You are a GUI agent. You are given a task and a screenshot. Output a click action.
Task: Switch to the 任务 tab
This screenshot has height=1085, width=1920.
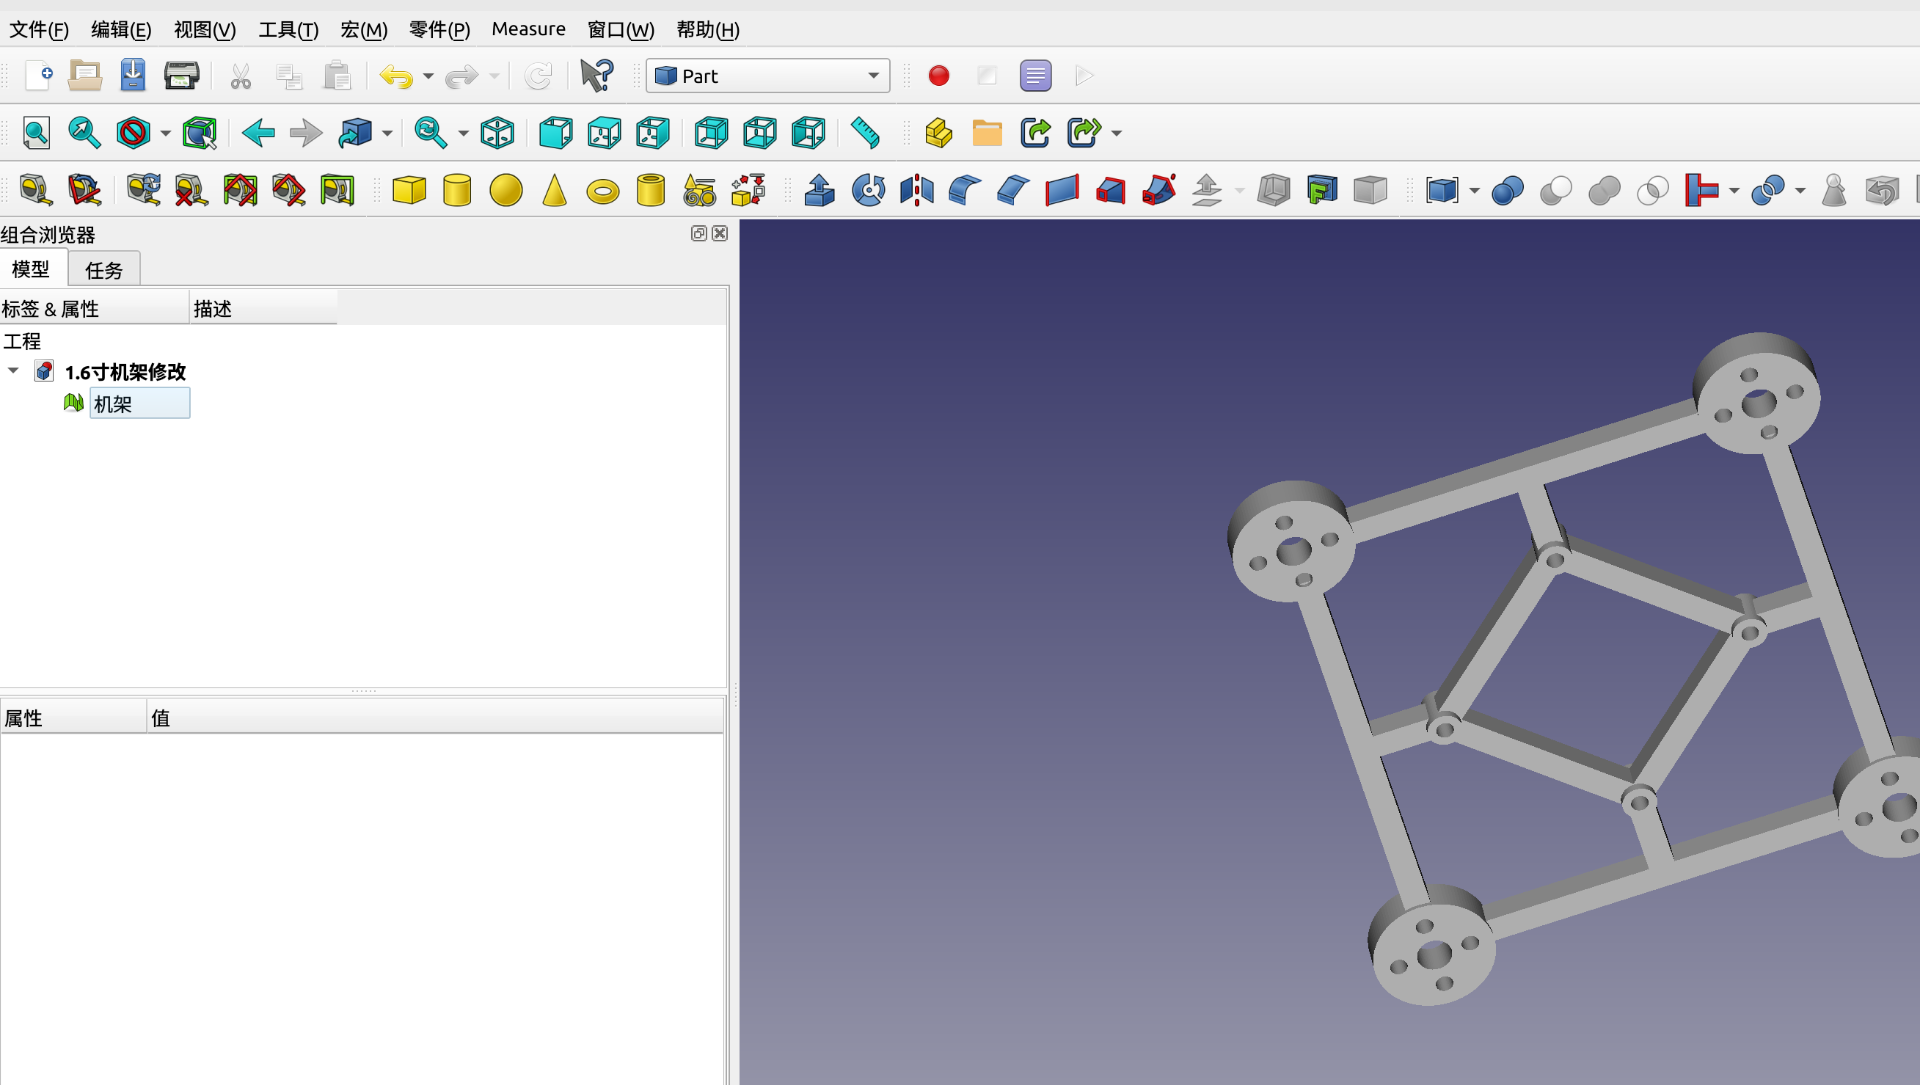pos(104,270)
